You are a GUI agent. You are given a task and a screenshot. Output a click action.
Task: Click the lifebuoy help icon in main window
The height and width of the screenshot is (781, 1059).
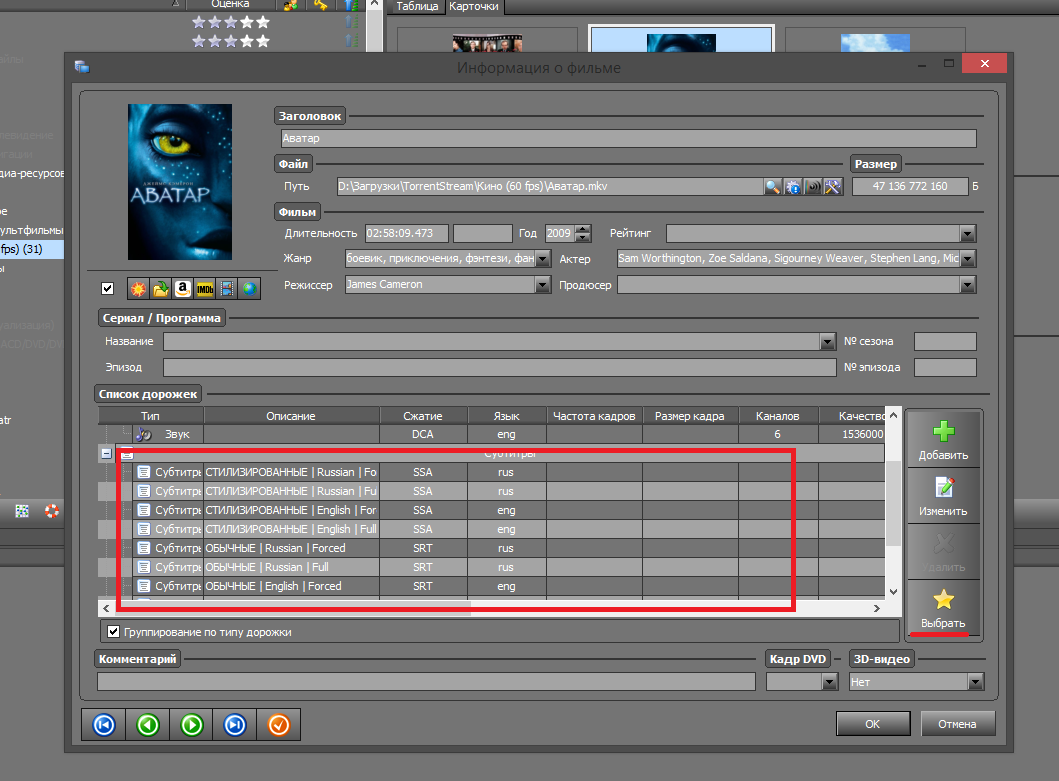pyautogui.click(x=52, y=511)
